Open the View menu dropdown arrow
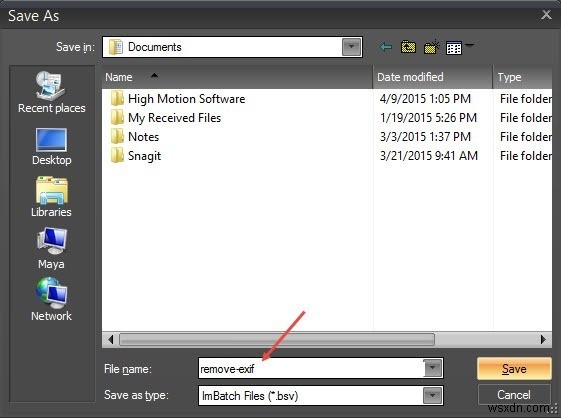 (469, 45)
